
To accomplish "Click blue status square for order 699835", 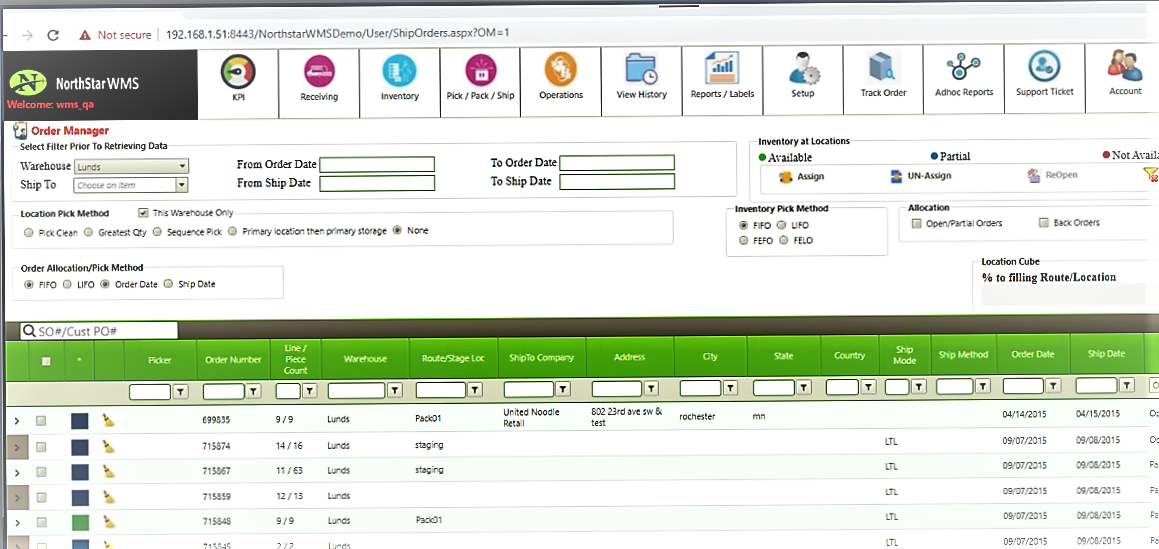I will (x=80, y=421).
